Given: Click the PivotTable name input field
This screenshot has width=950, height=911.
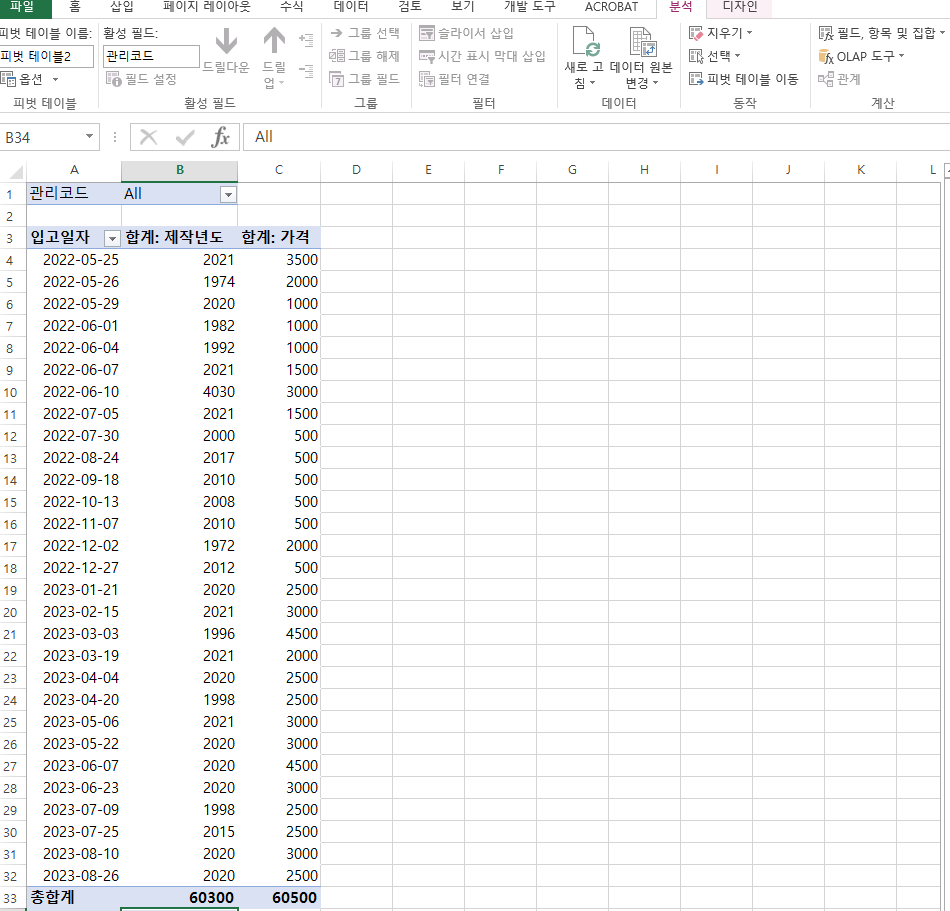Looking at the screenshot, I should pos(46,56).
